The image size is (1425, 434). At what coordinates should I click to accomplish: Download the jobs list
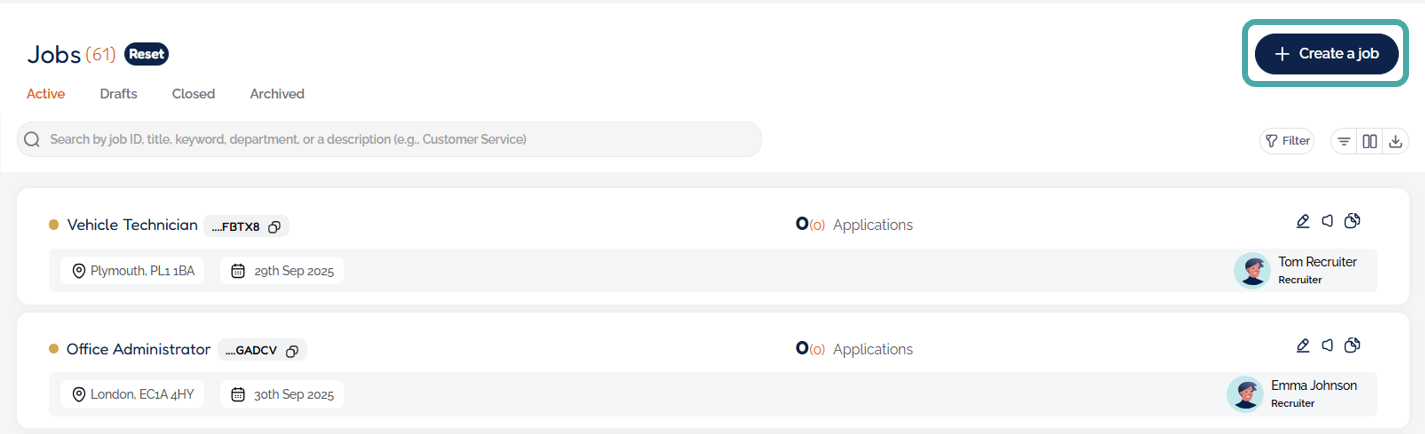[1395, 141]
